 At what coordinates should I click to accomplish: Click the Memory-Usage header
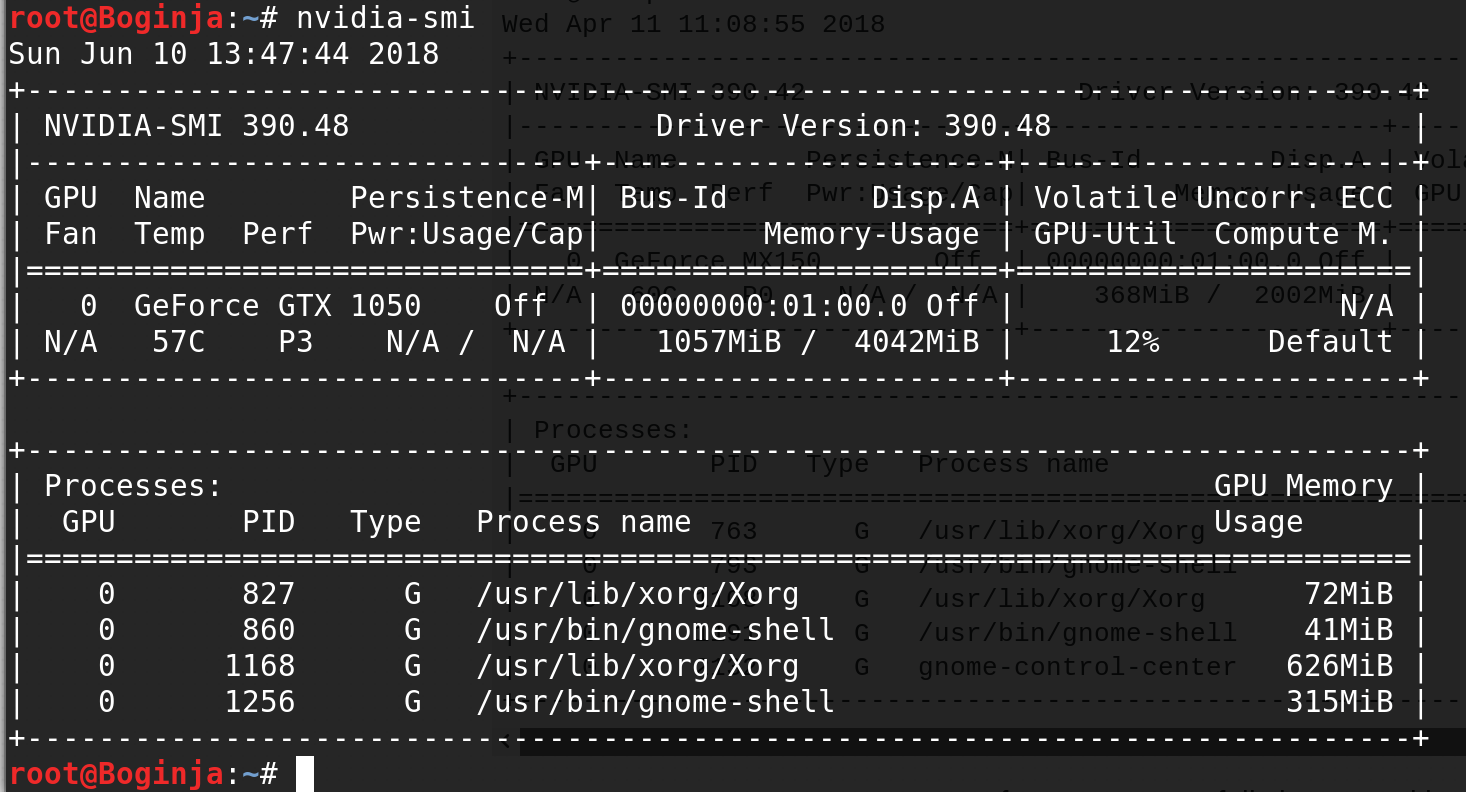[872, 234]
